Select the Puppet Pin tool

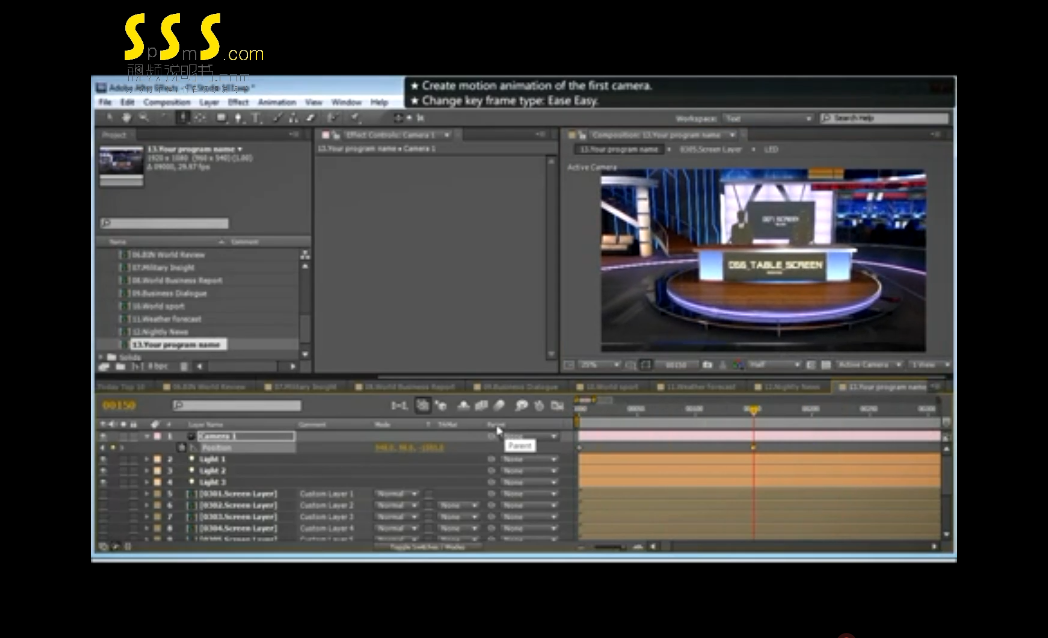pyautogui.click(x=355, y=118)
